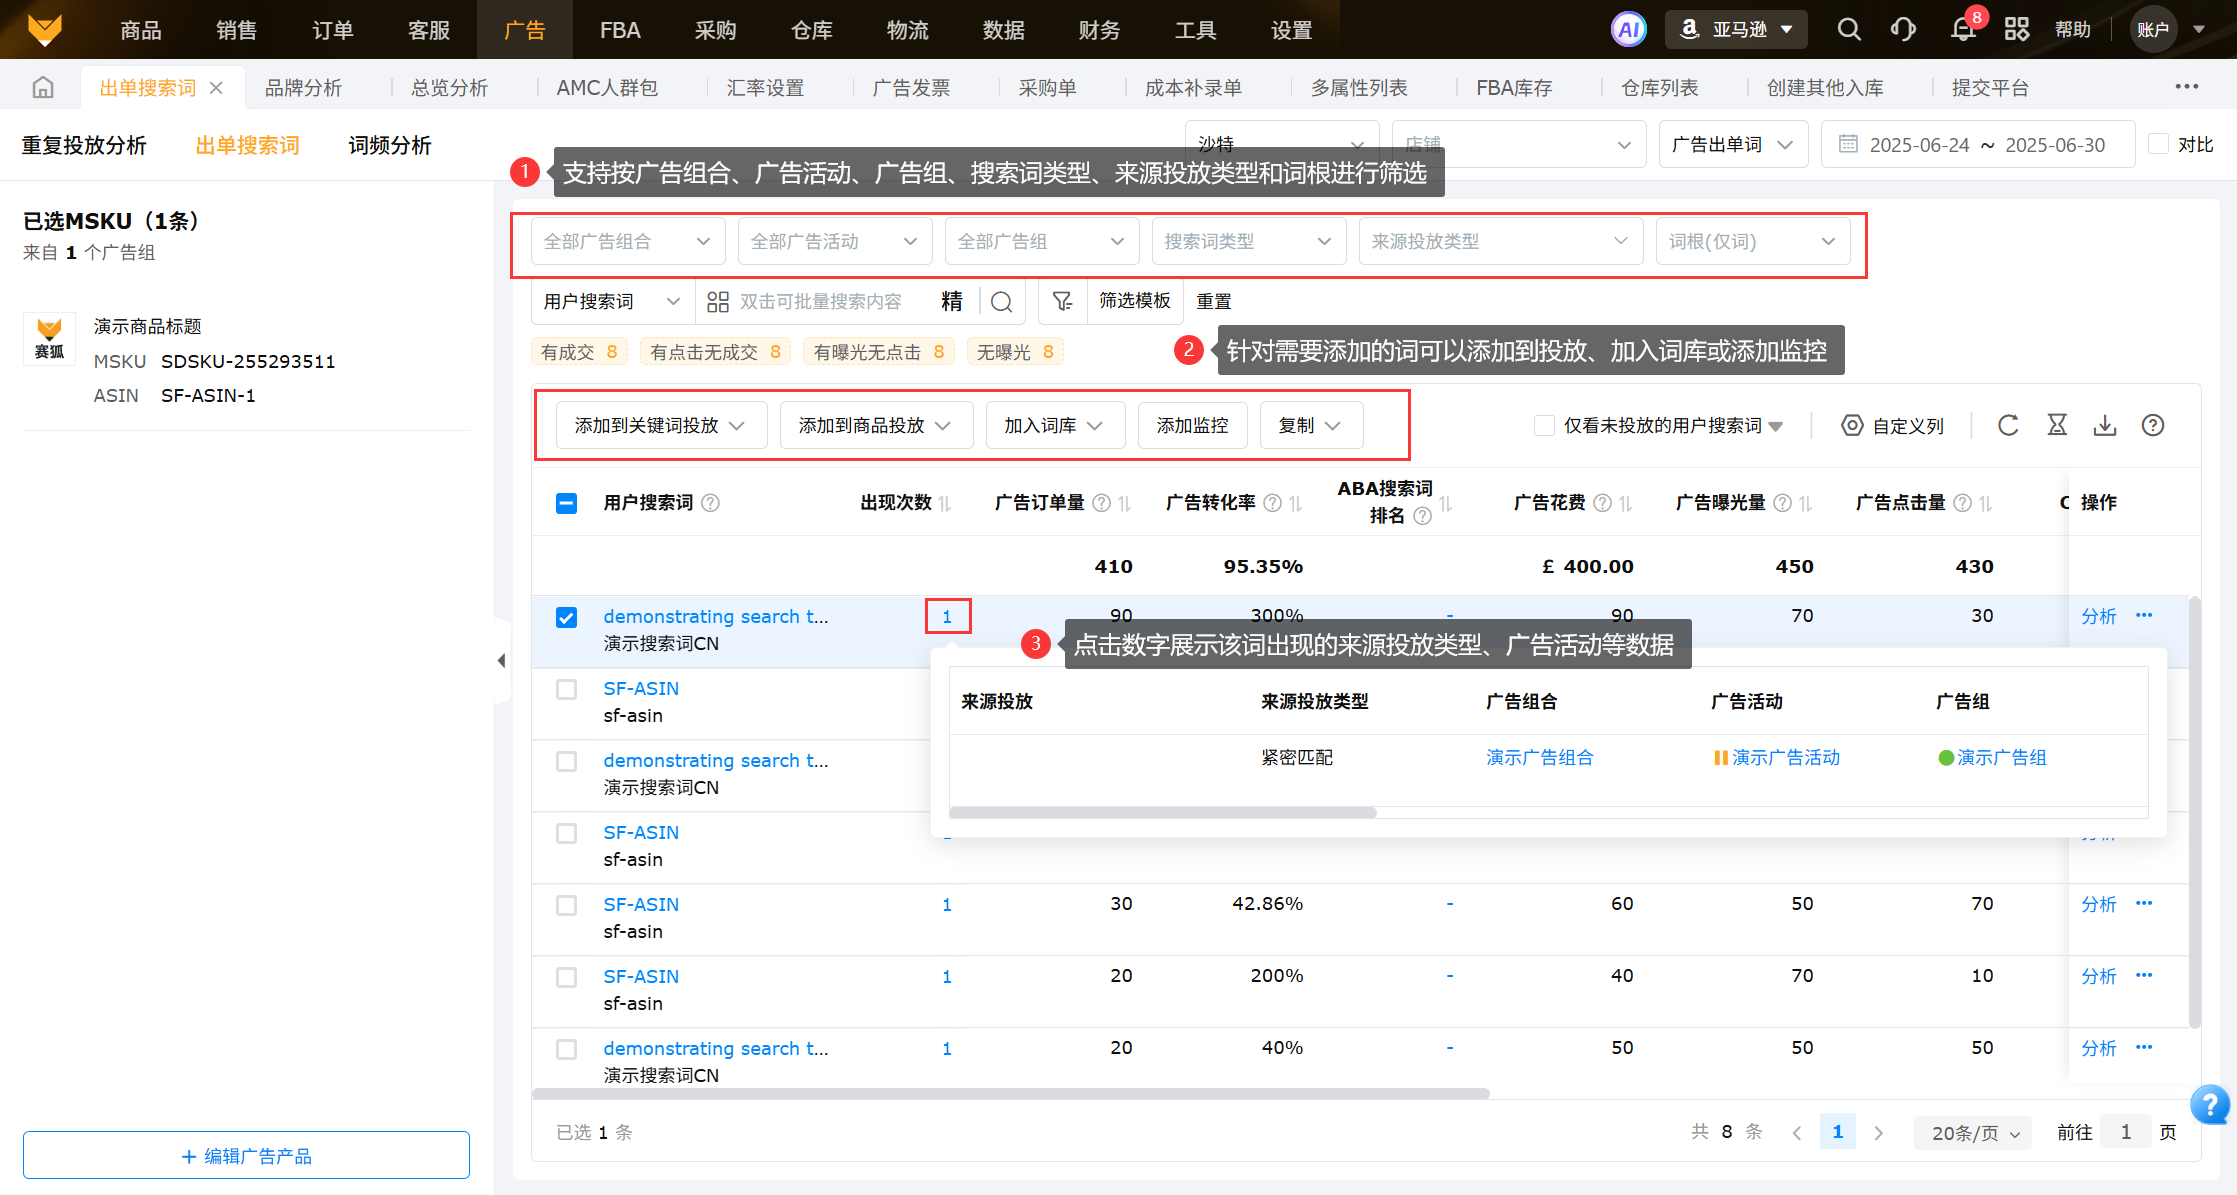2237x1195 pixels.
Task: Click the download export icon
Action: [x=2105, y=426]
